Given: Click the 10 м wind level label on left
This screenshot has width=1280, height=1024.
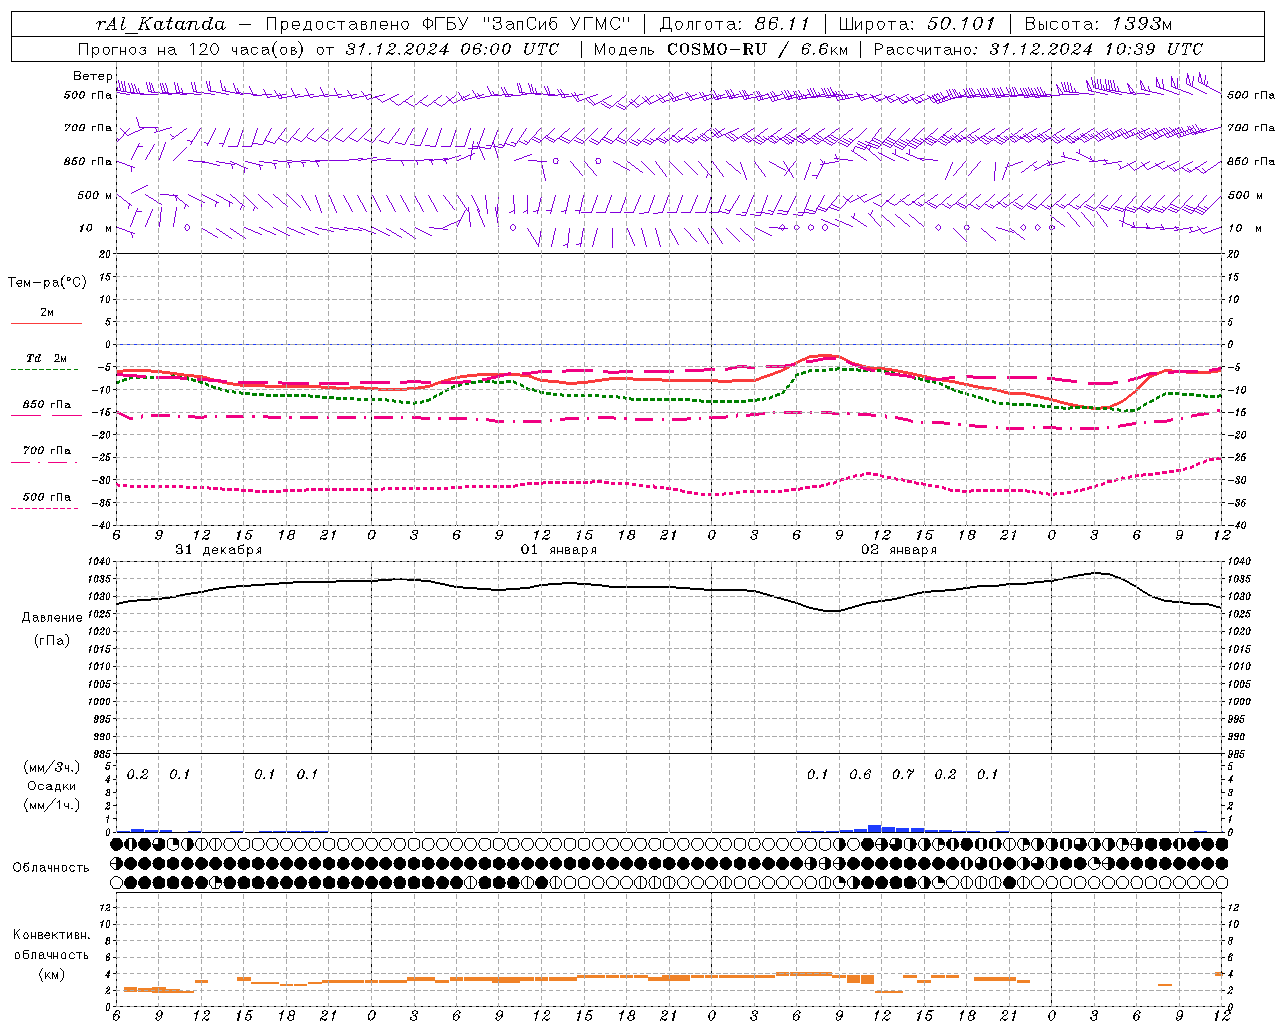Looking at the screenshot, I should coord(96,228).
